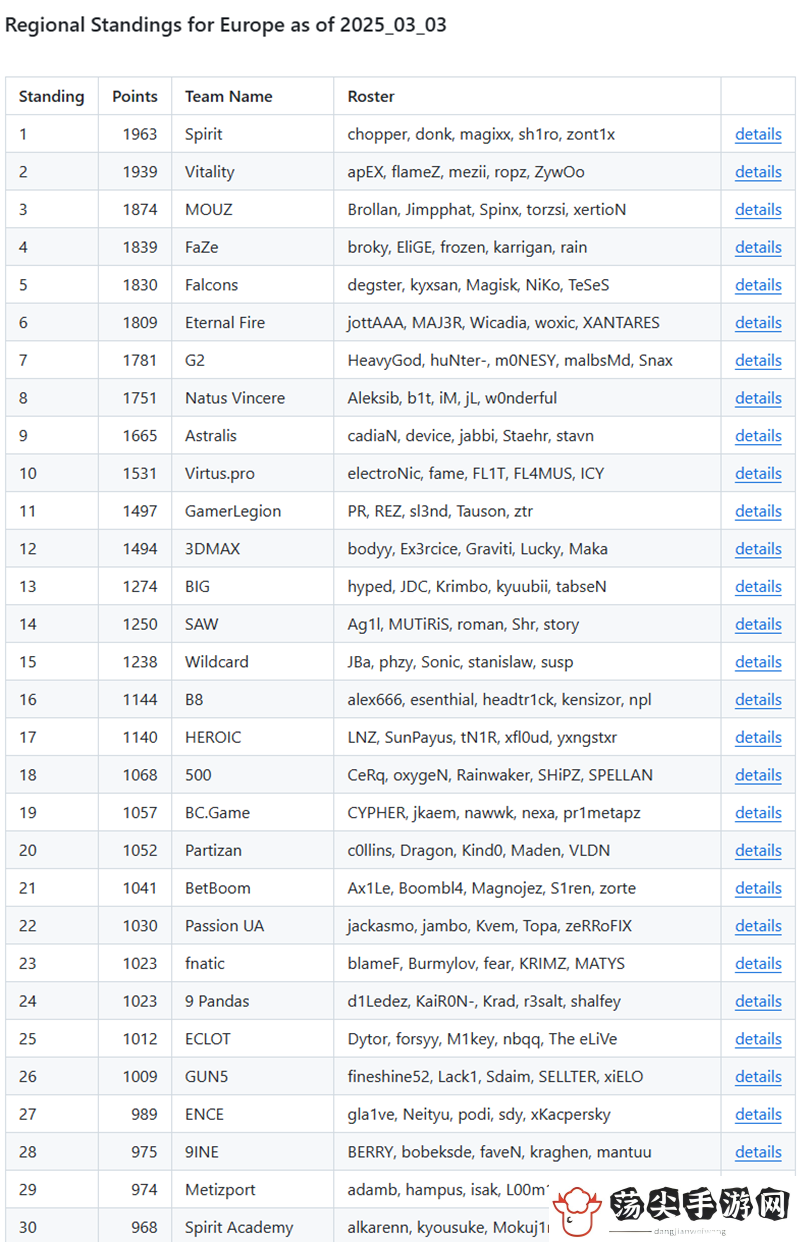800x1242 pixels.
Task: Click standing number 25
Action: point(28,1039)
